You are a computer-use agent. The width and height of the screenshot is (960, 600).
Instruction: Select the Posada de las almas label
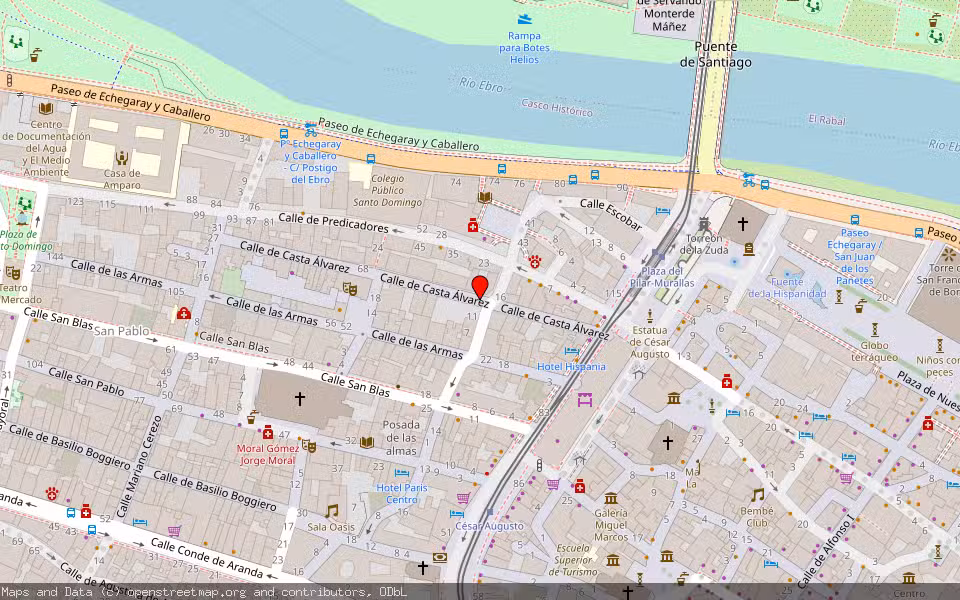[x=401, y=438]
